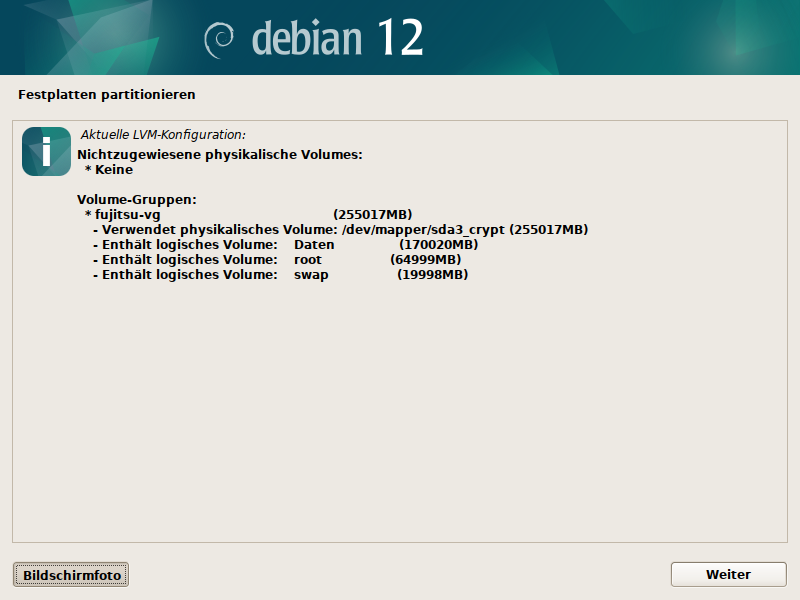The image size is (800, 600).
Task: Click the blue info icon
Action: (46, 151)
